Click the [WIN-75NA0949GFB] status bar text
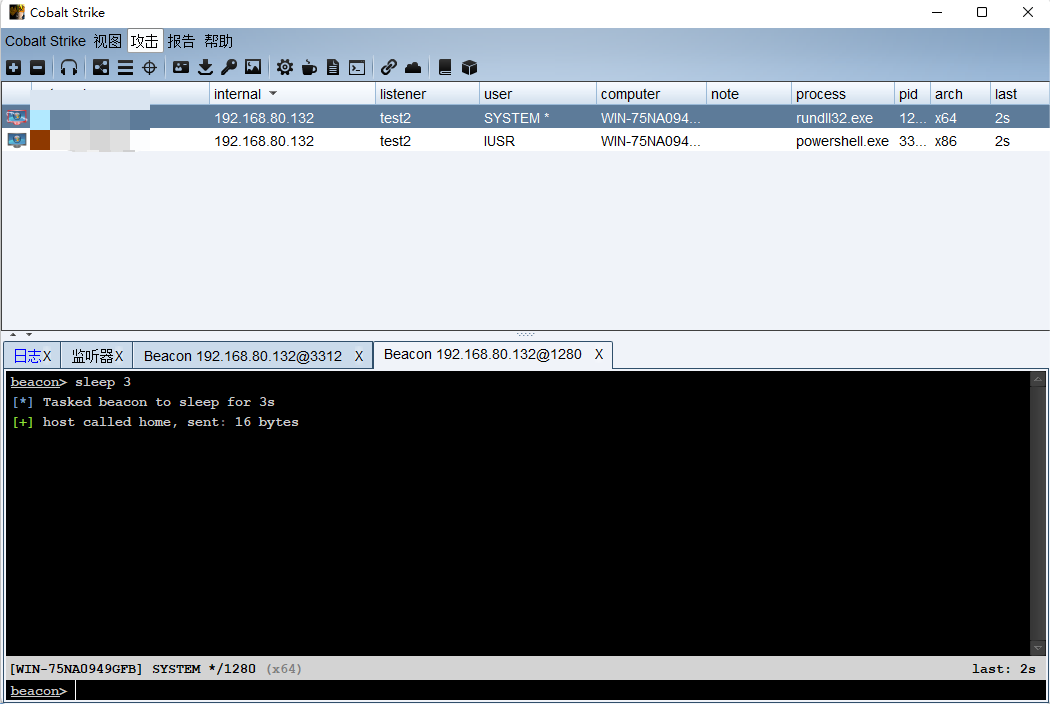Screen dimensions: 1050x704 point(76,668)
